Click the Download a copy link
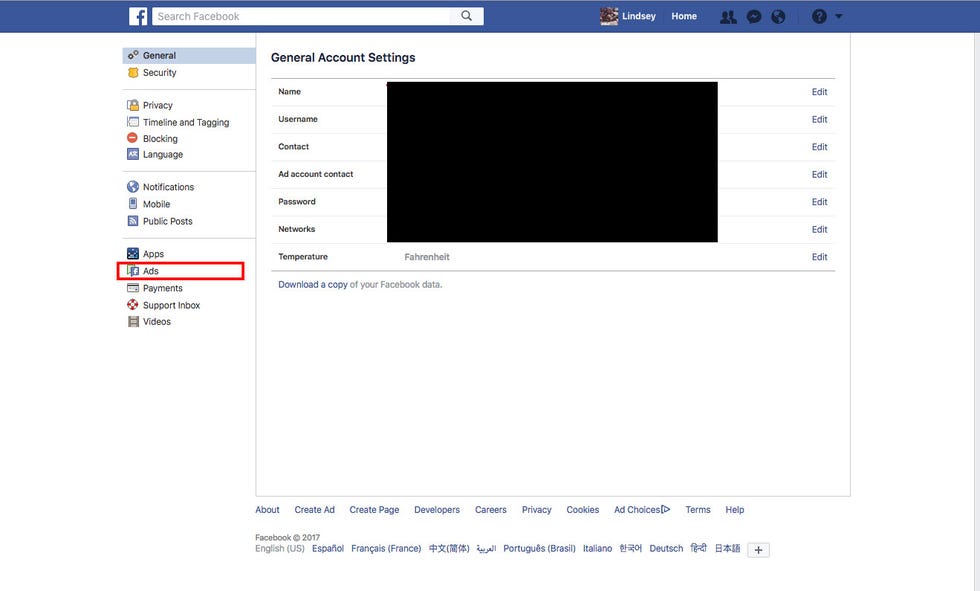The image size is (980, 591). point(312,284)
